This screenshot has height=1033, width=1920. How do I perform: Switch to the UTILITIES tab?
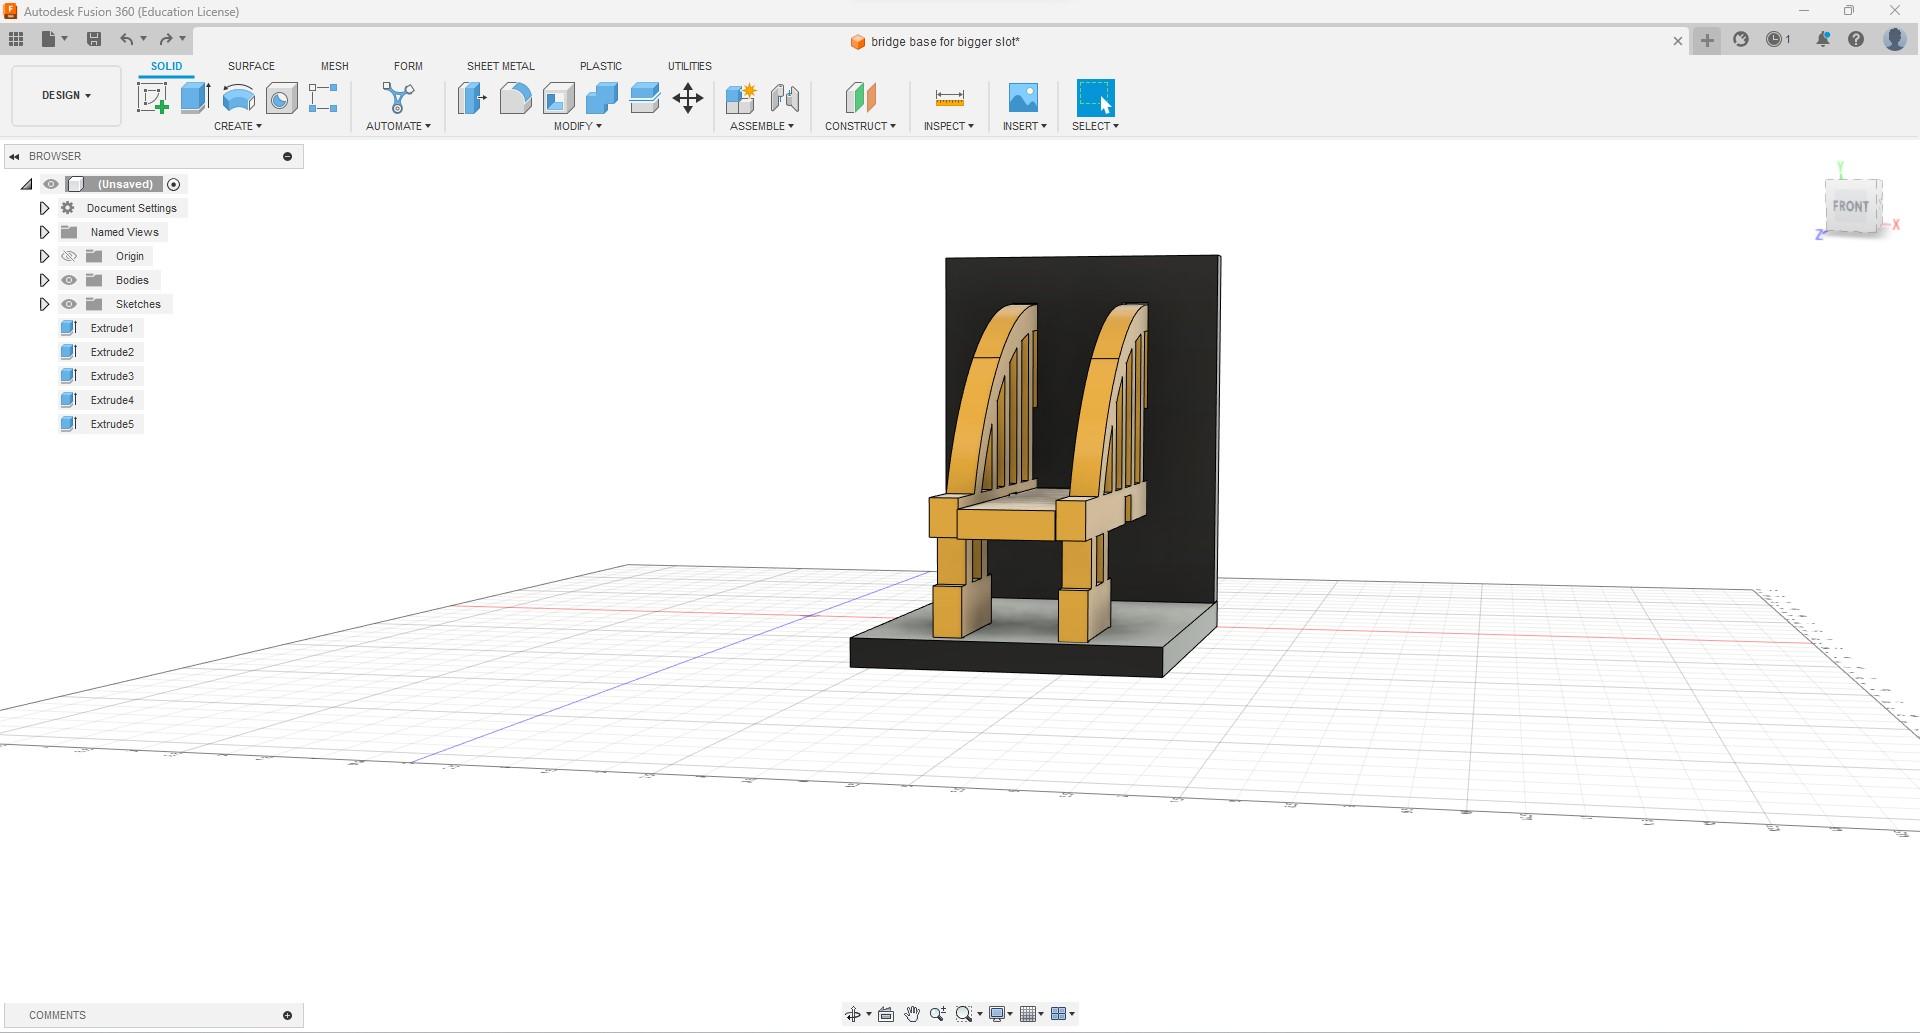coord(690,66)
